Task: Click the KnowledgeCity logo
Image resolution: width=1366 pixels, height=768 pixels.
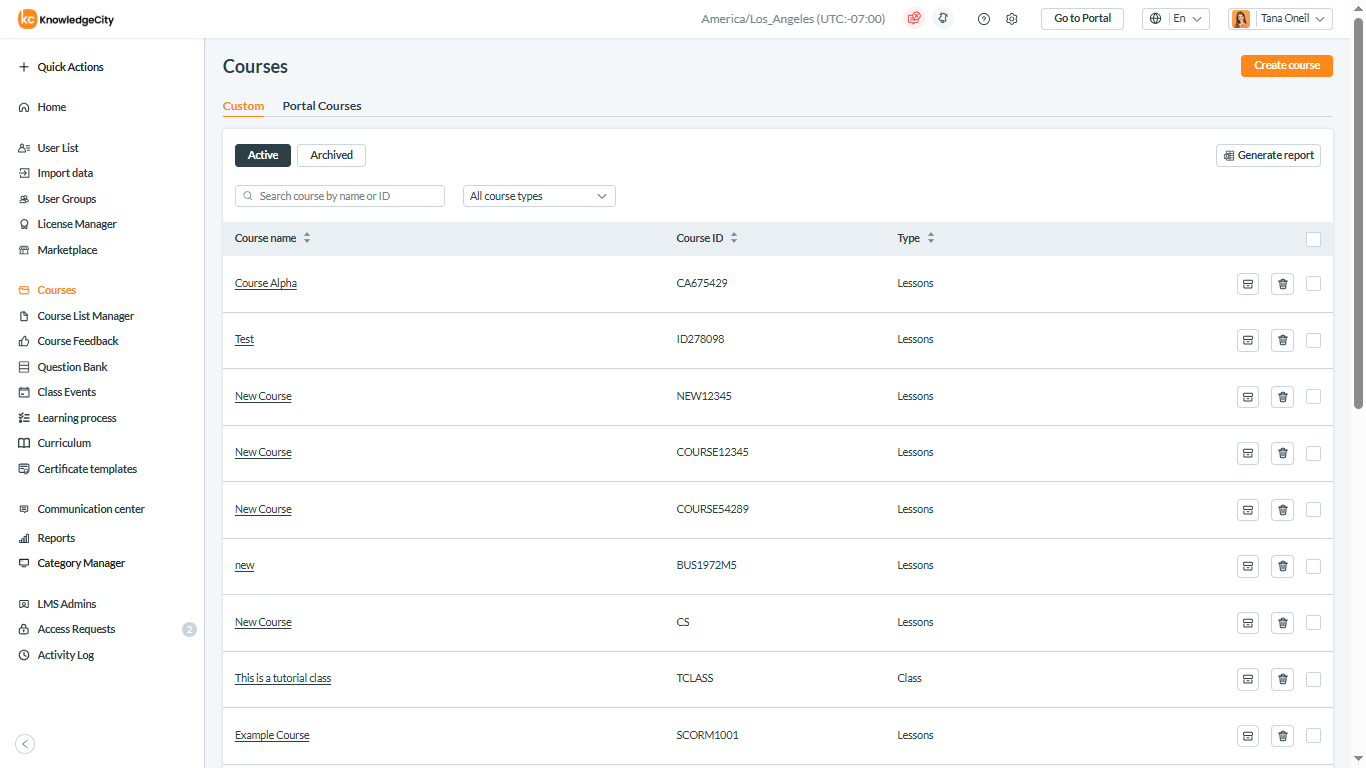Action: [x=66, y=19]
